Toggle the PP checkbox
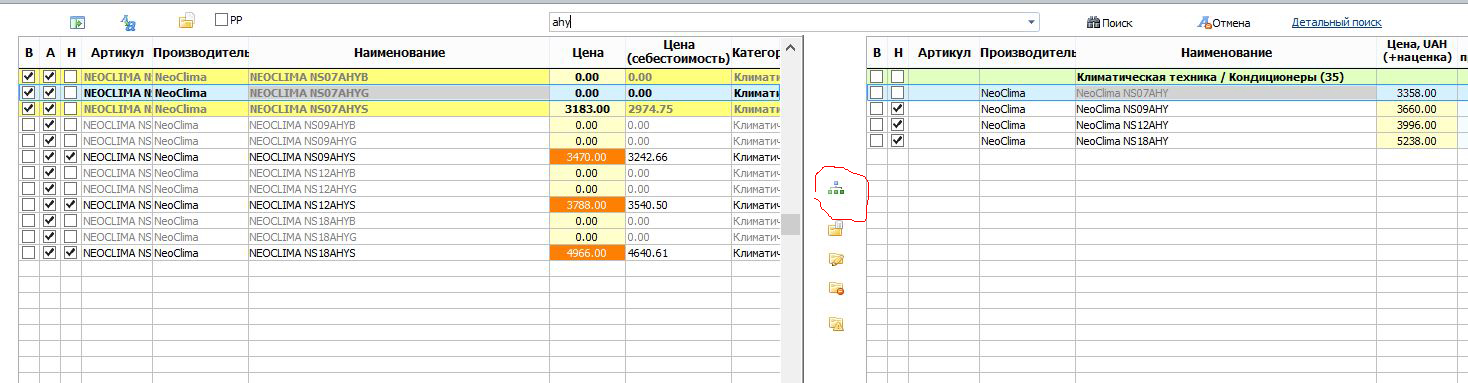 [x=222, y=19]
